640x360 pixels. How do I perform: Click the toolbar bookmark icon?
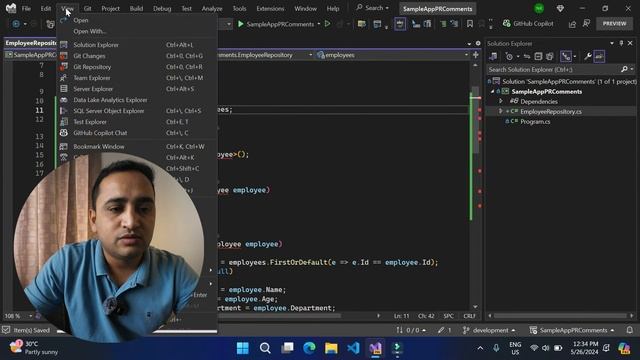click(470, 24)
